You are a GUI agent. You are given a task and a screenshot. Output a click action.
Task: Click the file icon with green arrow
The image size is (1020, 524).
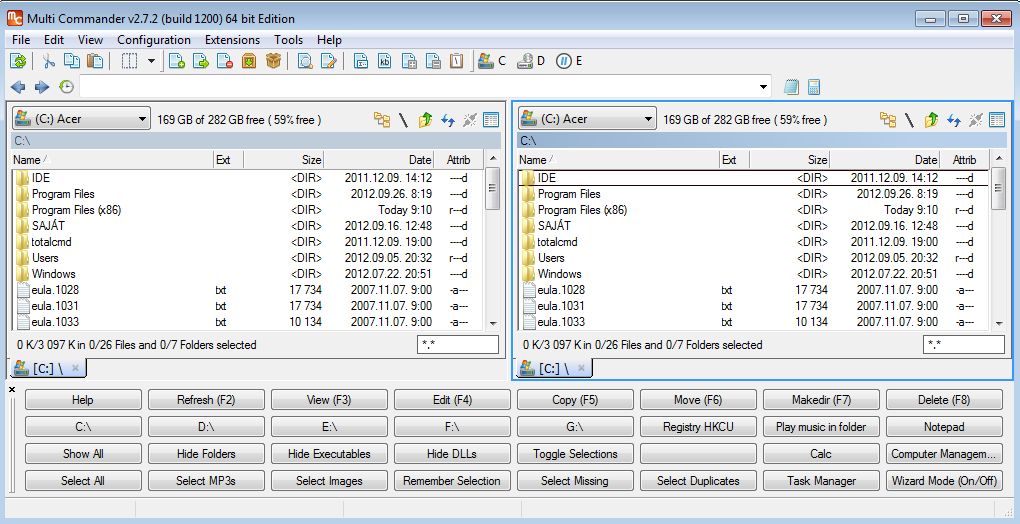201,61
